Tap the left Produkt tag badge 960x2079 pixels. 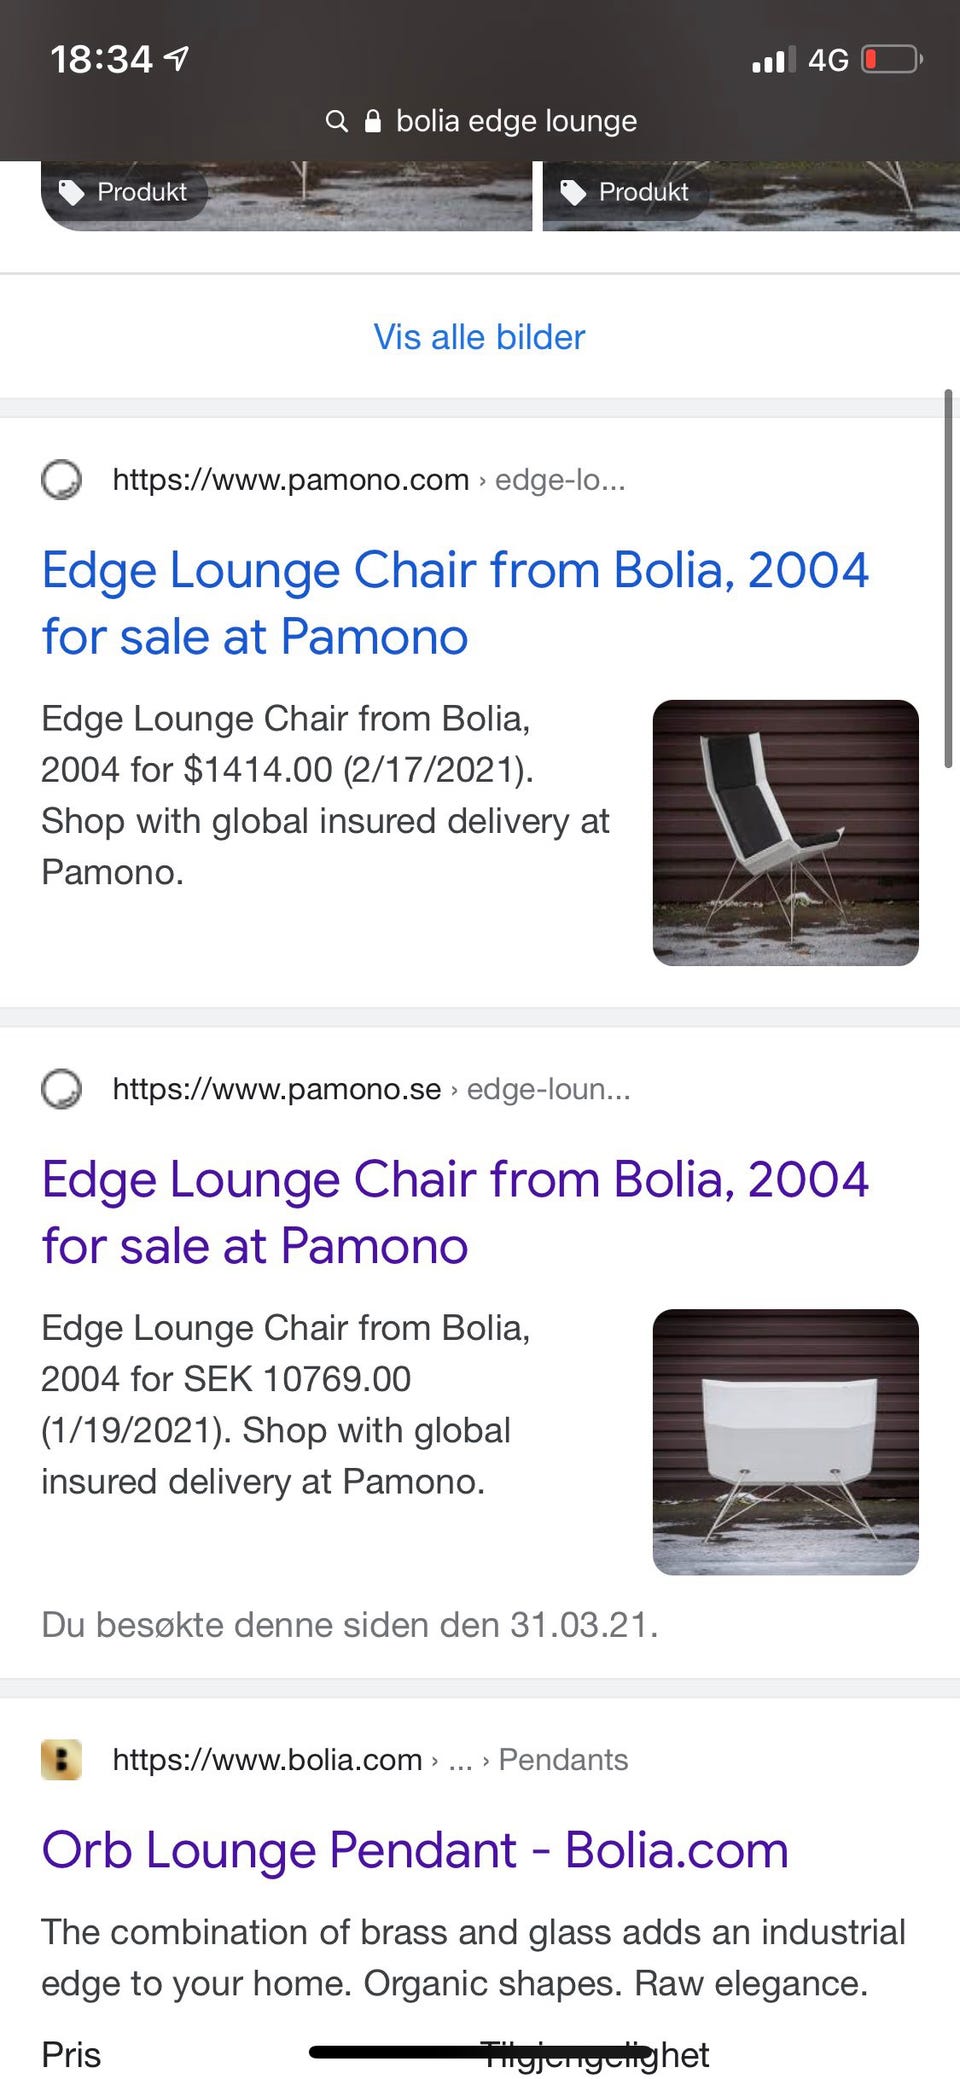click(x=124, y=192)
